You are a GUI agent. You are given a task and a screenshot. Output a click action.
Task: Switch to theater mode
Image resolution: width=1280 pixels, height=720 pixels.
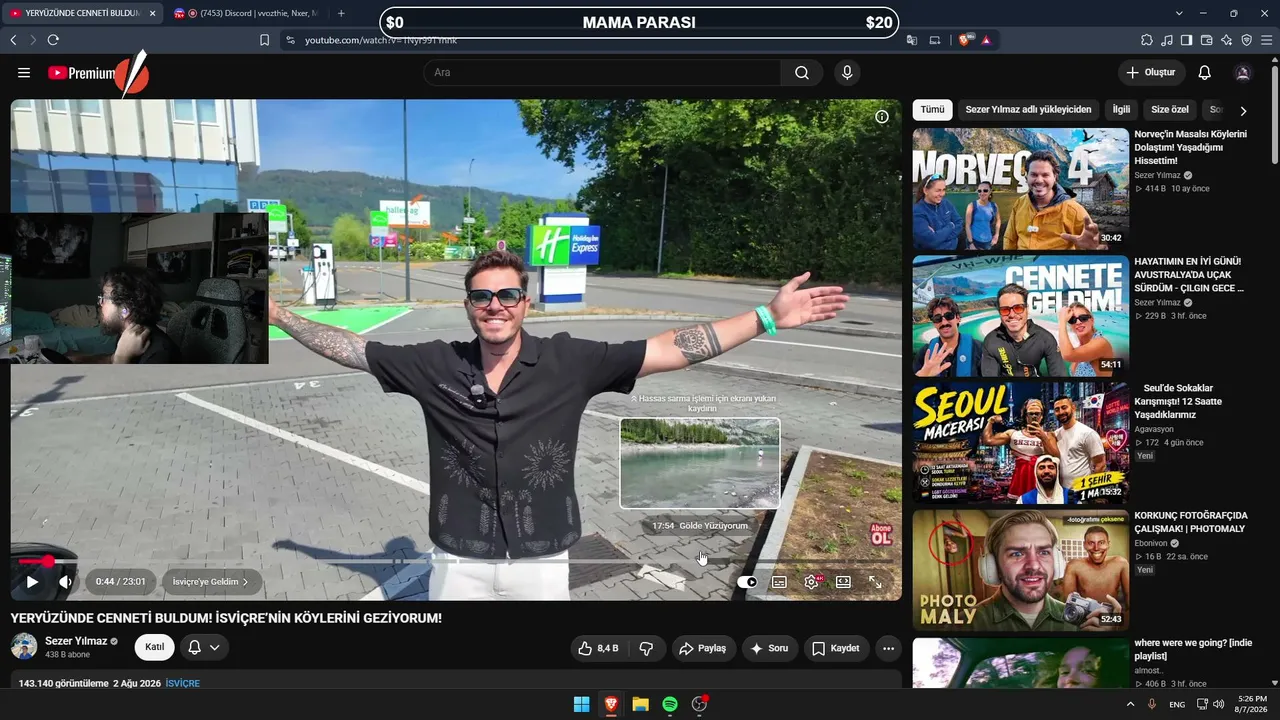click(843, 582)
